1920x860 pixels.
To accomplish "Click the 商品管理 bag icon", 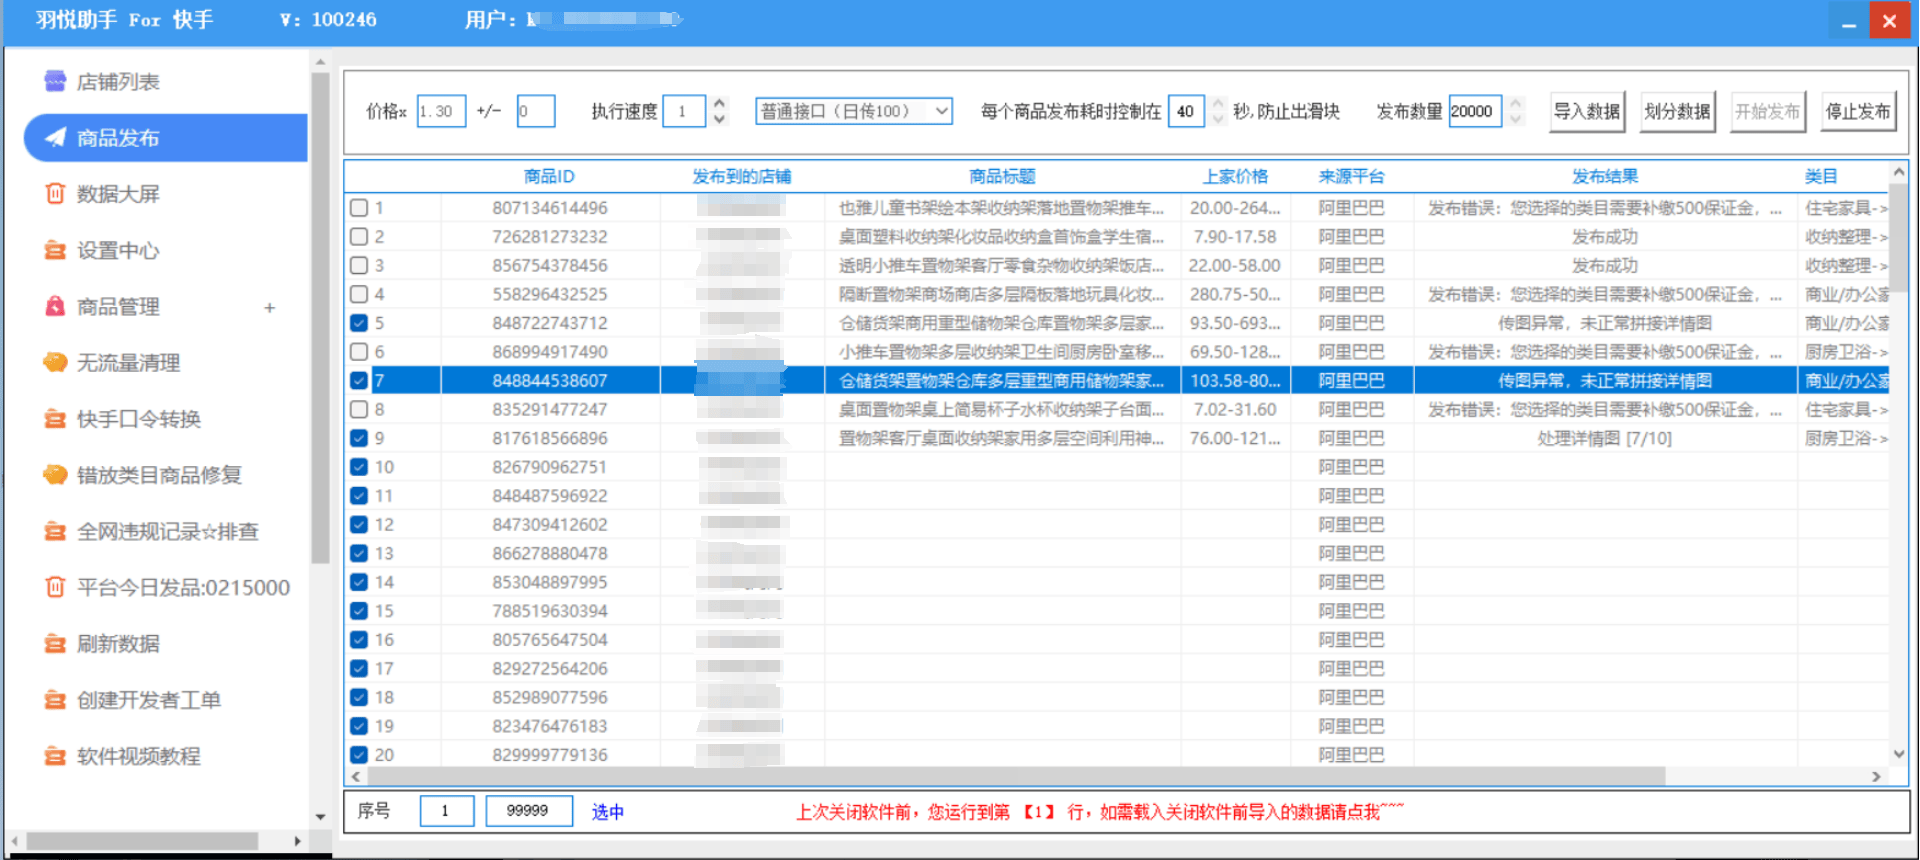I will (x=55, y=306).
